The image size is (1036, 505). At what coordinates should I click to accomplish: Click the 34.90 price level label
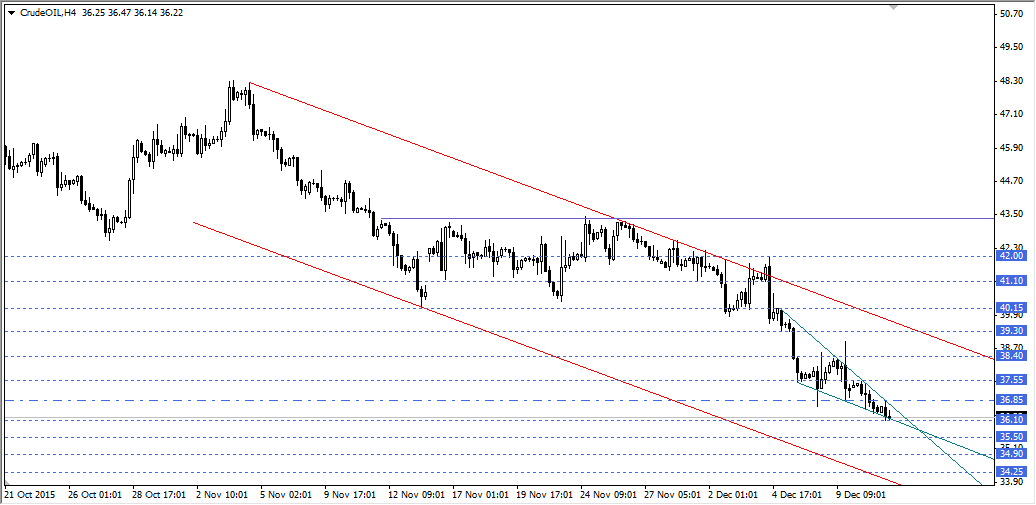(x=1010, y=454)
